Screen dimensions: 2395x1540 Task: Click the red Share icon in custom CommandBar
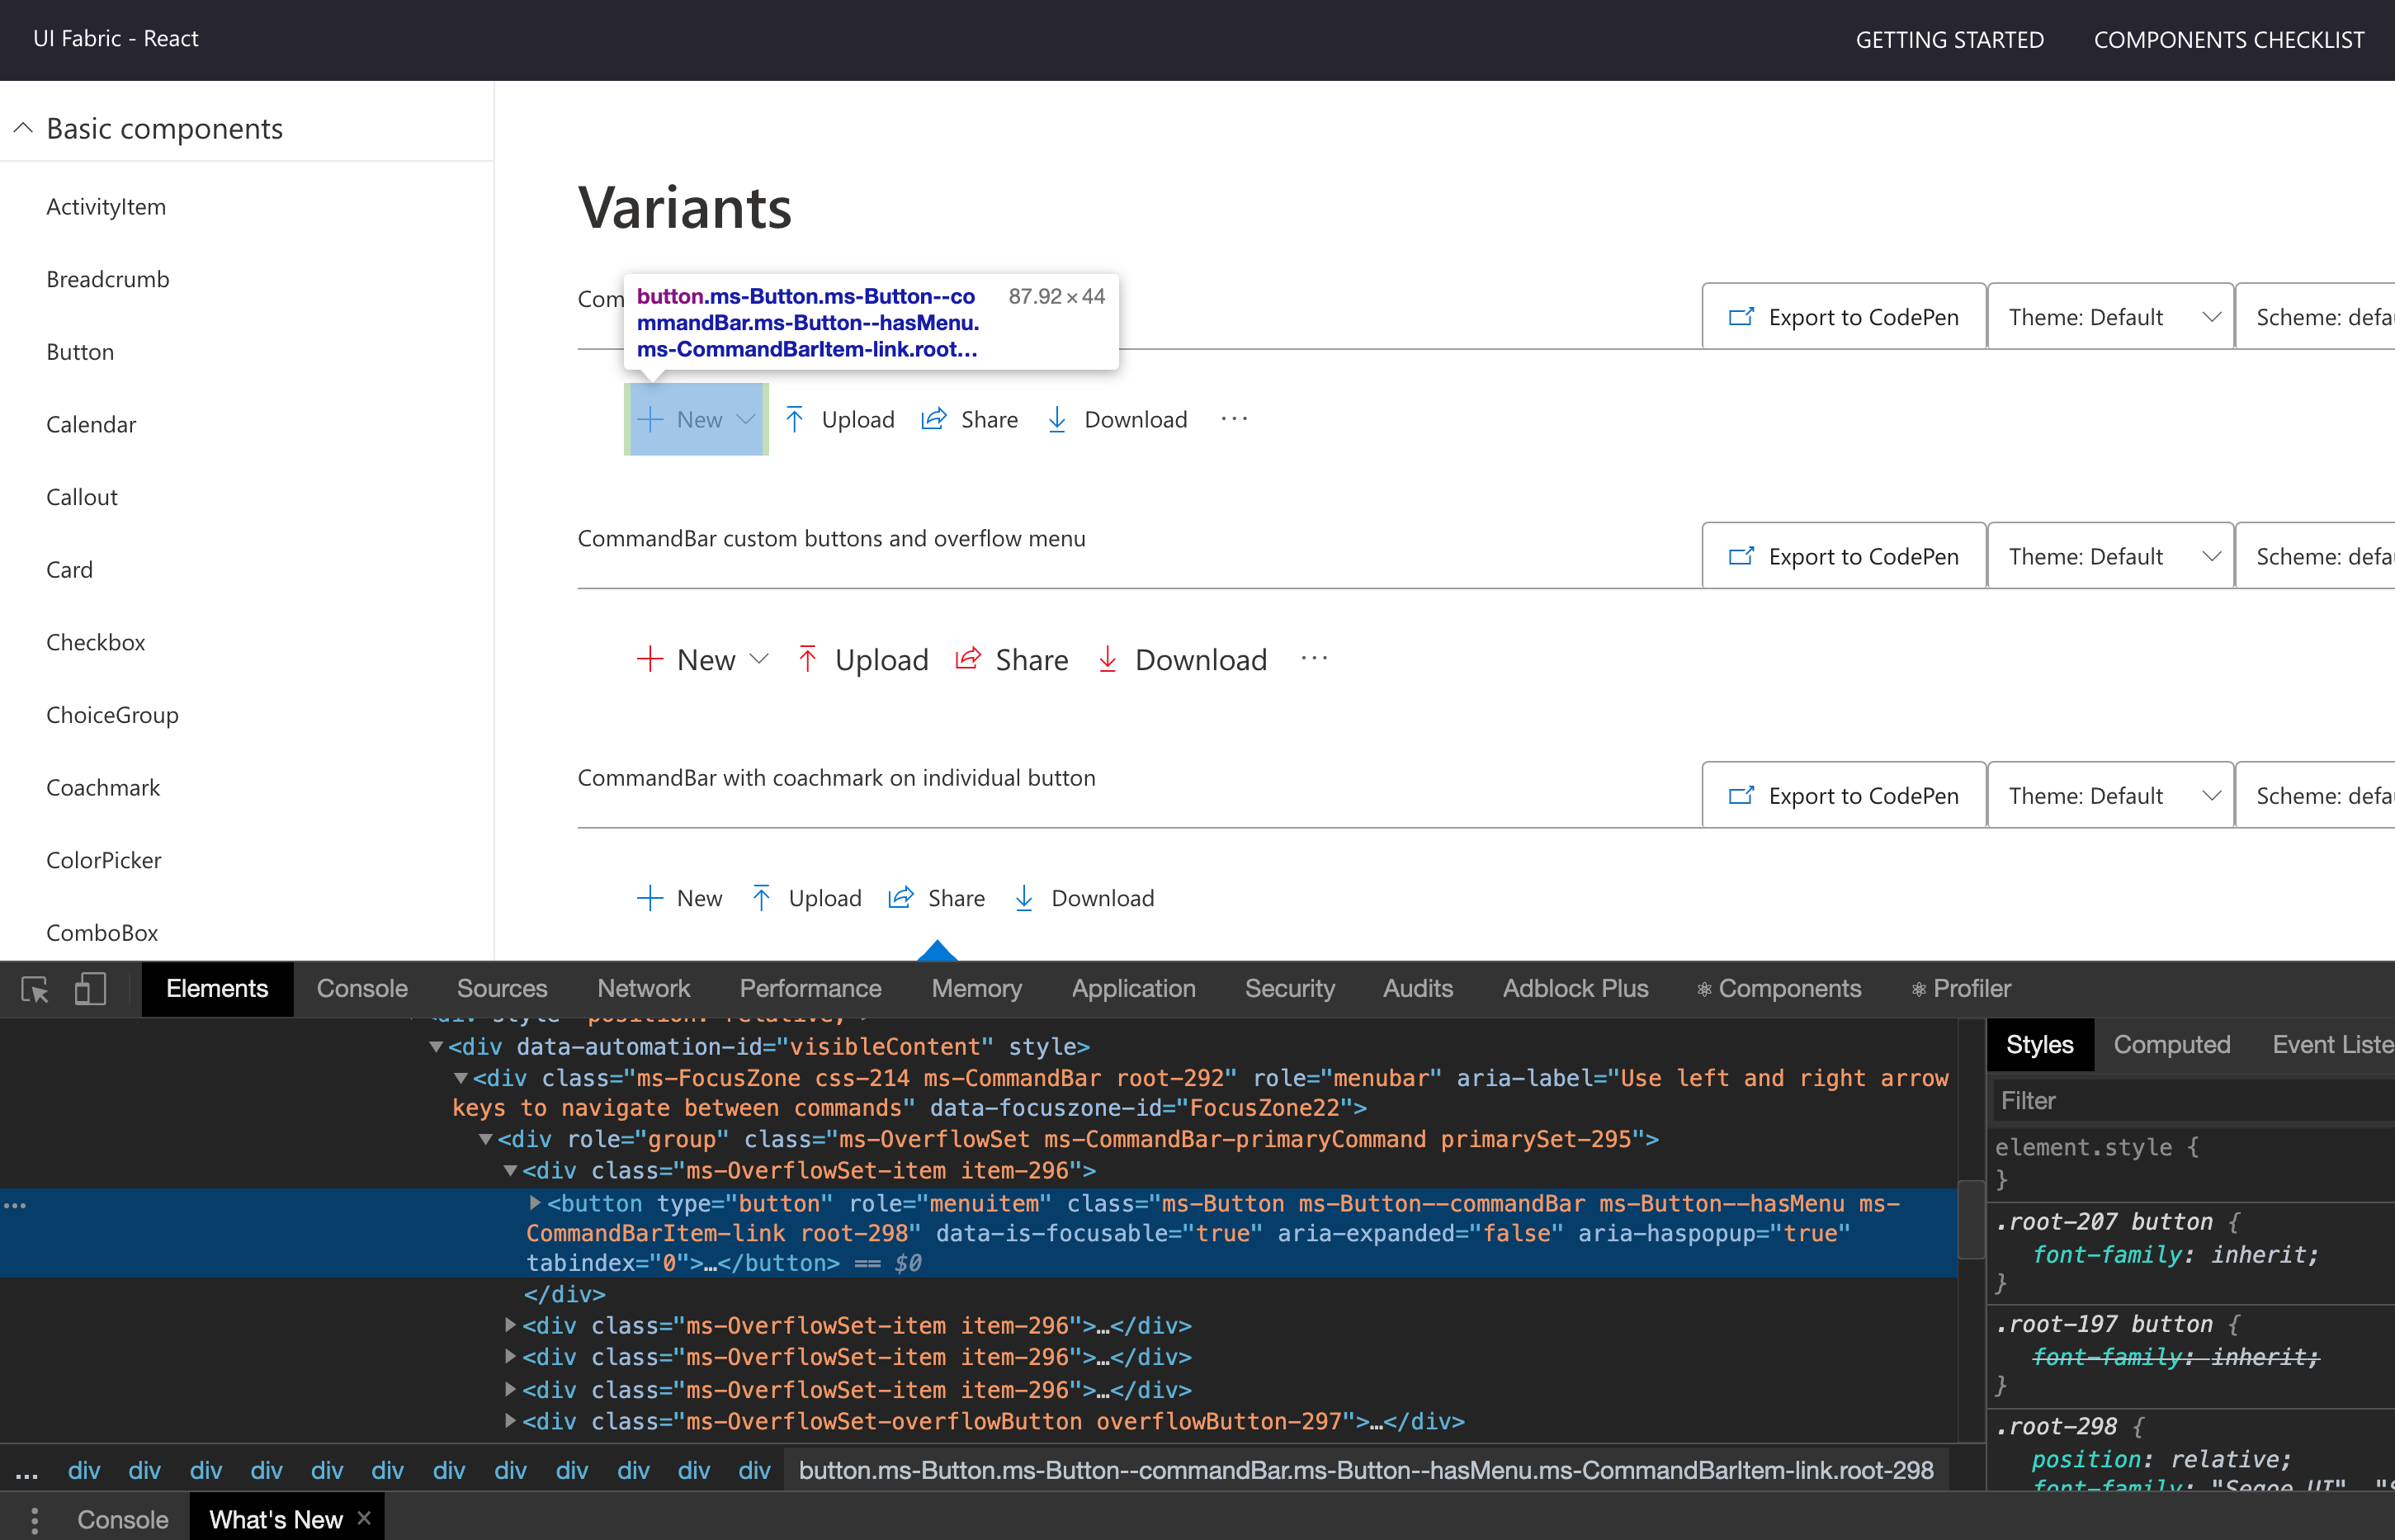(x=967, y=660)
